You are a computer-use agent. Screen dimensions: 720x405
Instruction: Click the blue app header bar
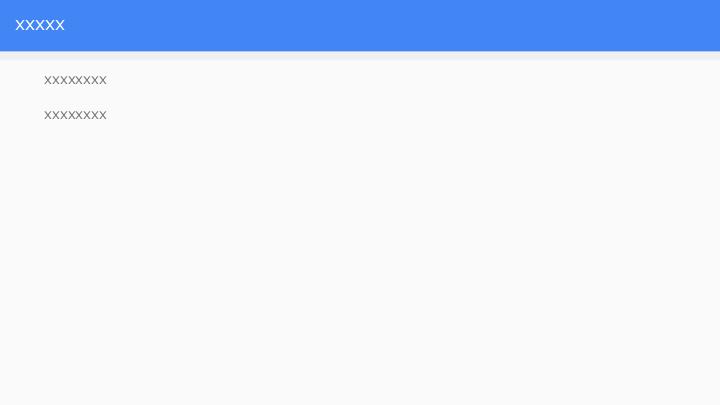(360, 25)
